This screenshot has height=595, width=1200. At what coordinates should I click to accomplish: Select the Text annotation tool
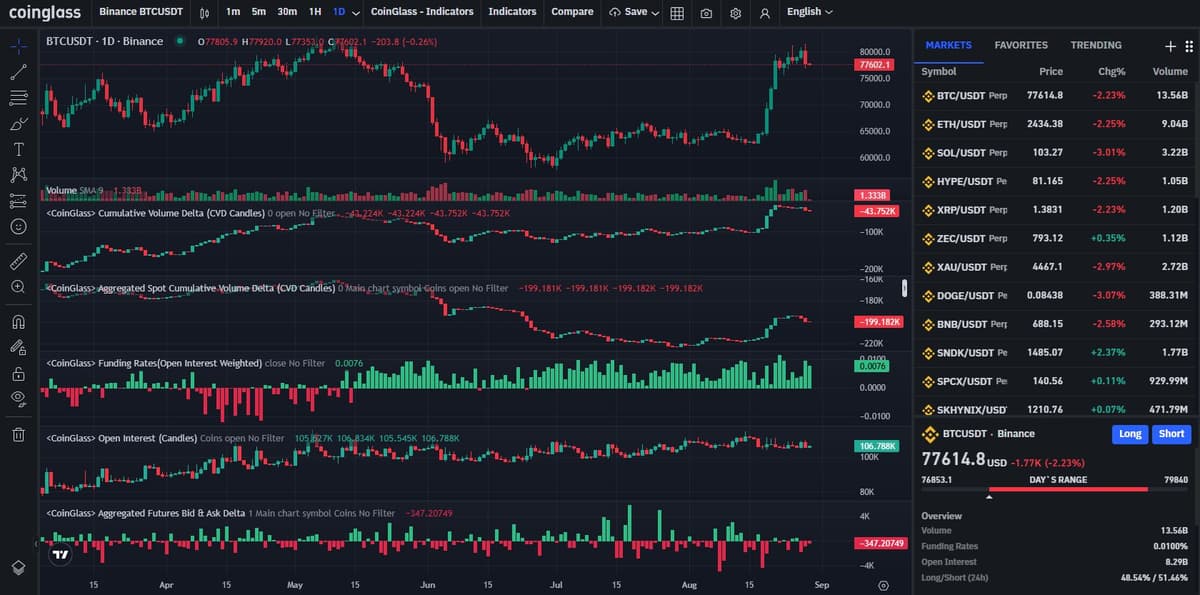tap(18, 149)
